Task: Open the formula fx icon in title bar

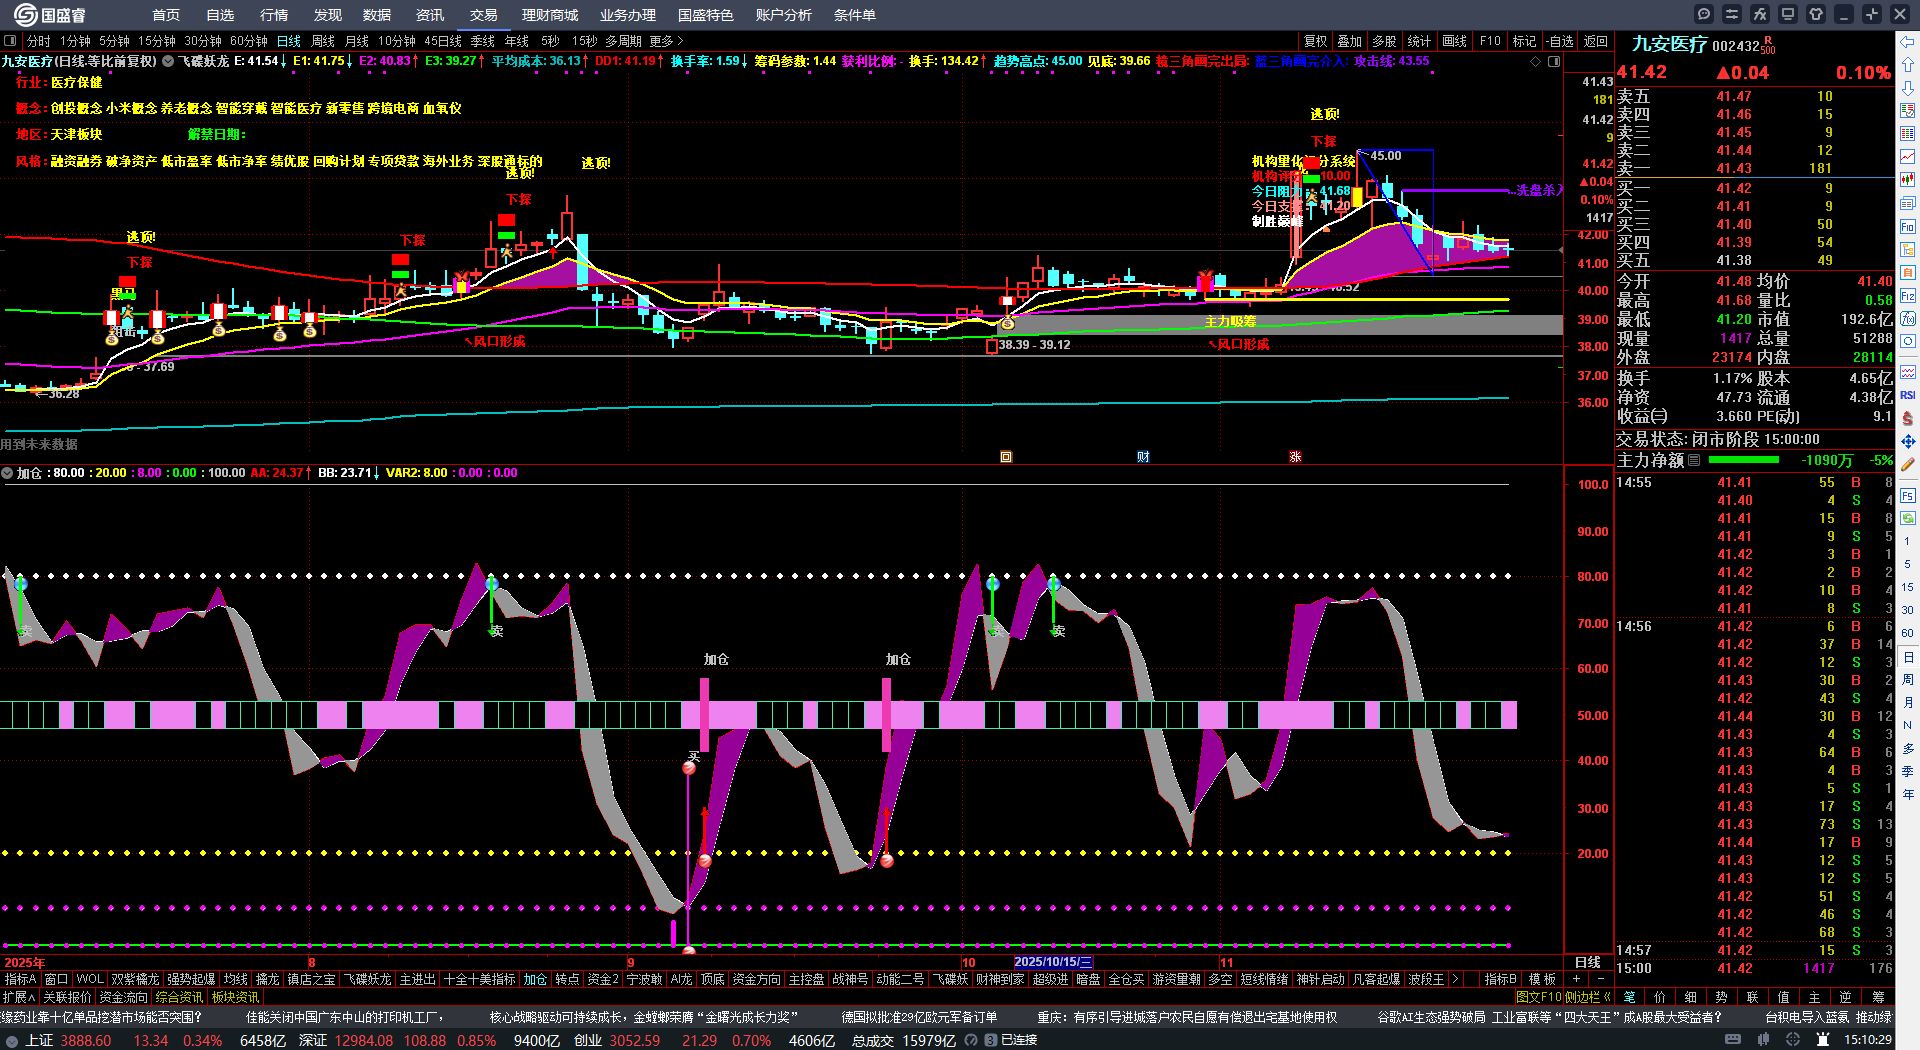Action: [x=1760, y=14]
